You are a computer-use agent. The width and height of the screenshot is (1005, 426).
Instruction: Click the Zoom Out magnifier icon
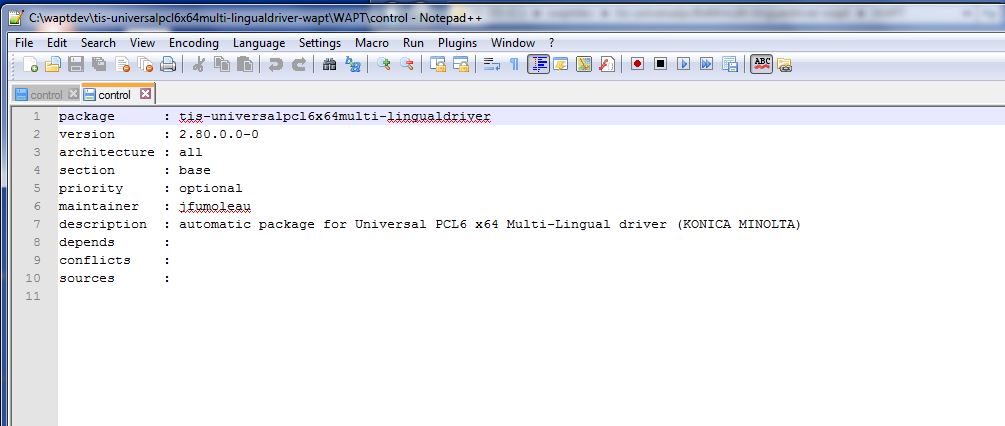pyautogui.click(x=406, y=64)
